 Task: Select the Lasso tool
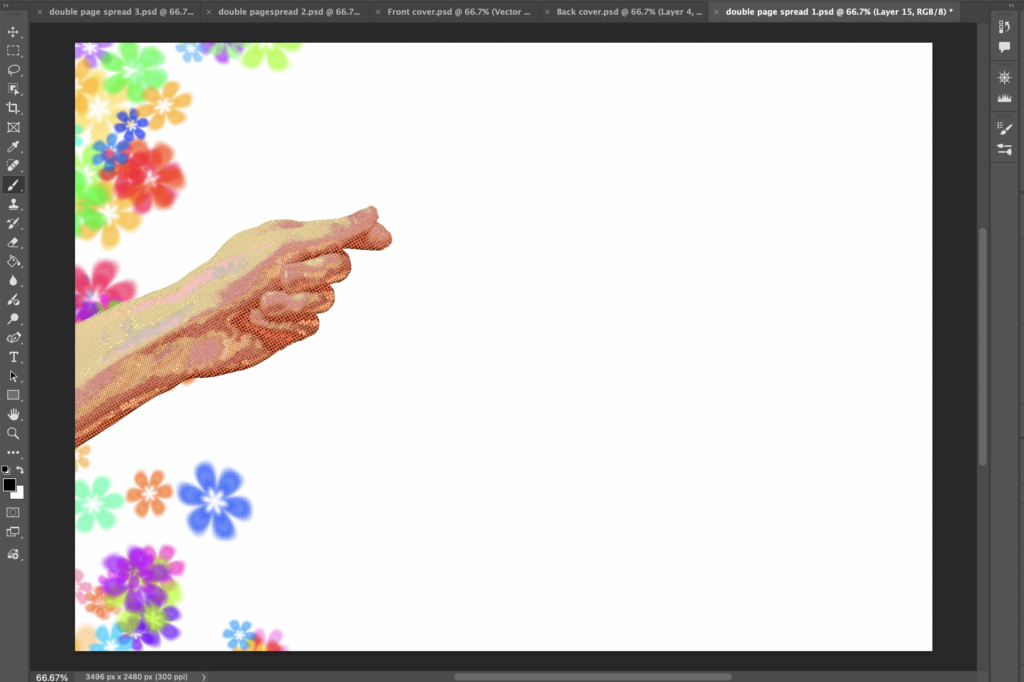[14, 70]
